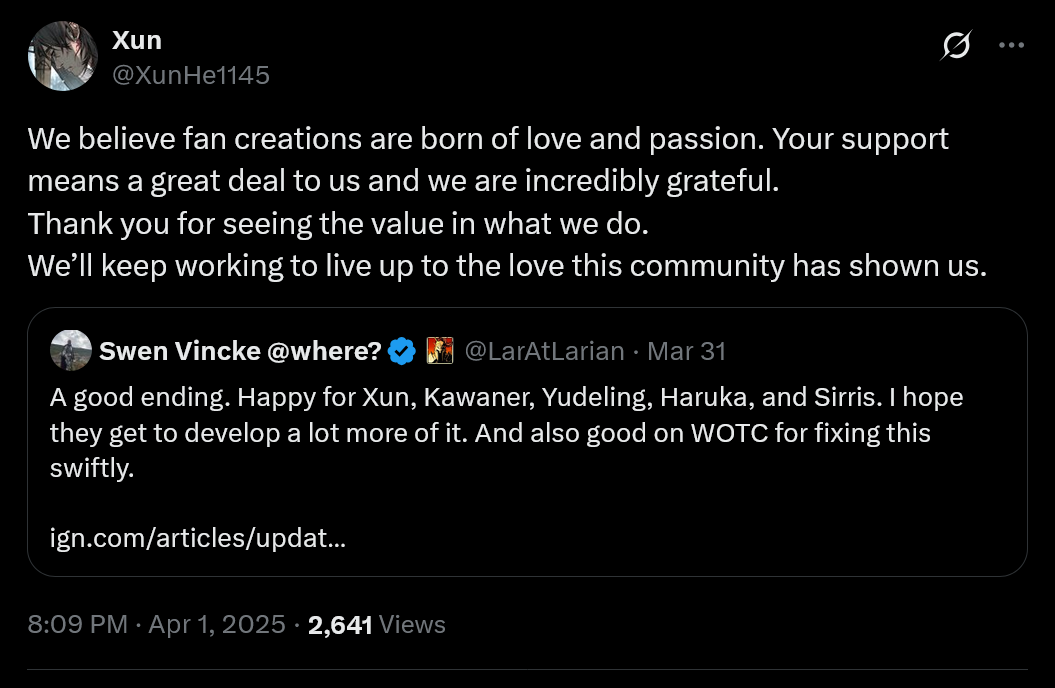Click the 2,641 Views count
1055x688 pixels.
tap(377, 625)
